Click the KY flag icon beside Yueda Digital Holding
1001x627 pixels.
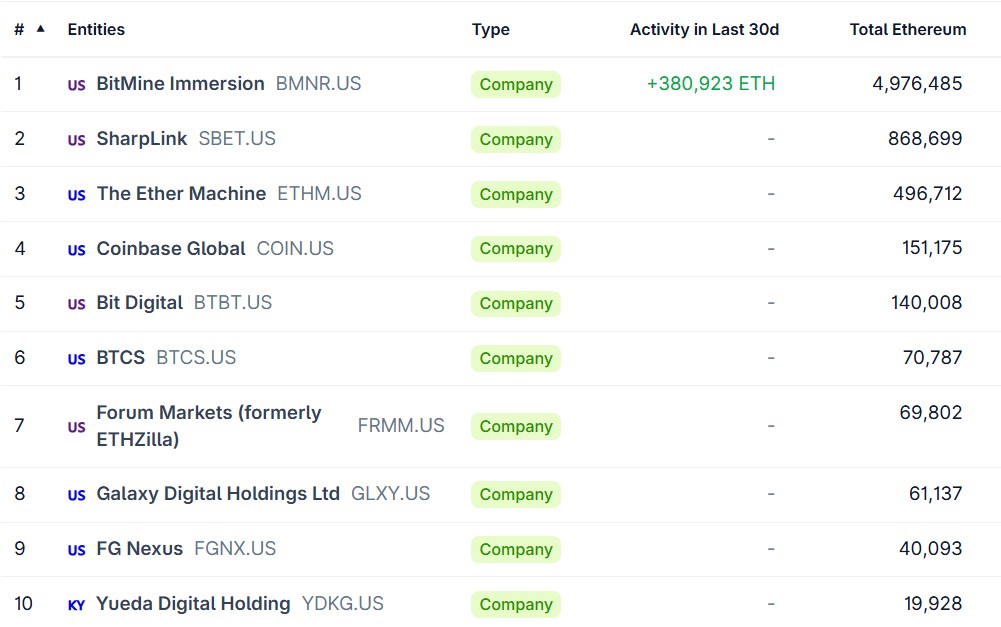click(76, 604)
